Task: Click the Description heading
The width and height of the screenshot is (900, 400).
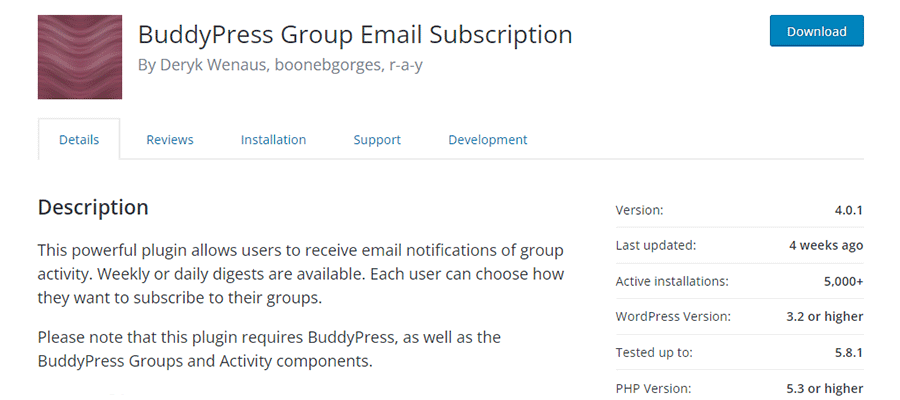Action: click(x=93, y=208)
